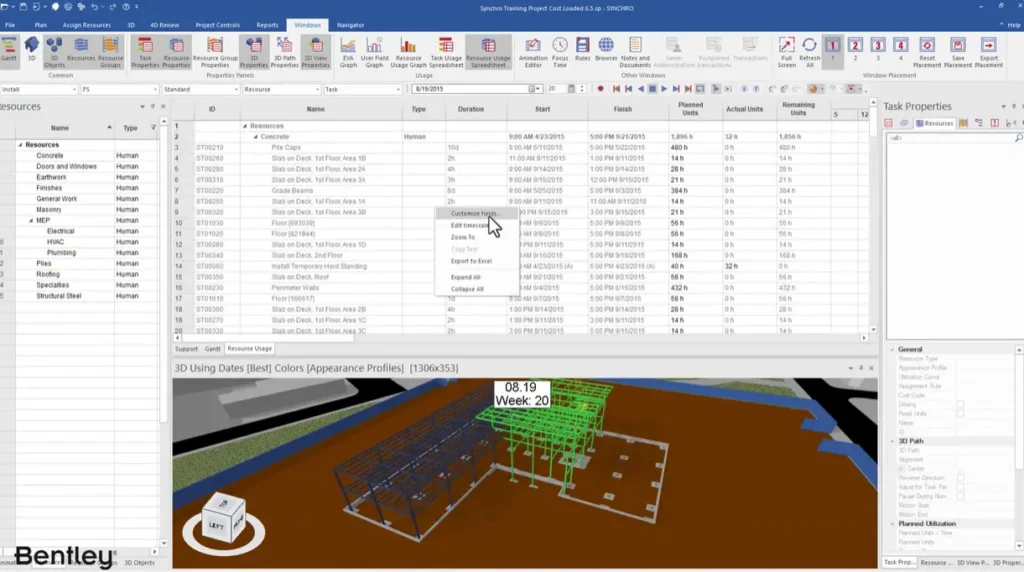This screenshot has width=1024, height=572.
Task: Open the Project Controls ribbon tab
Action: tap(217, 25)
